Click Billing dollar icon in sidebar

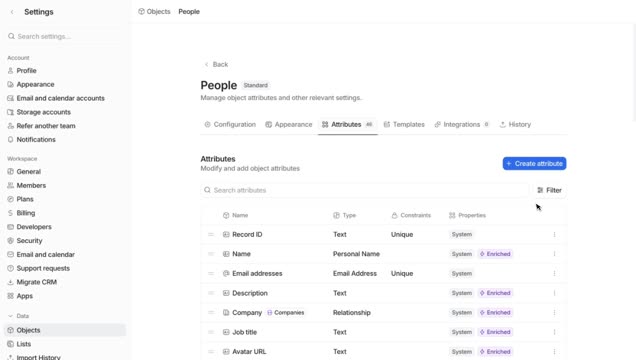pos(11,213)
